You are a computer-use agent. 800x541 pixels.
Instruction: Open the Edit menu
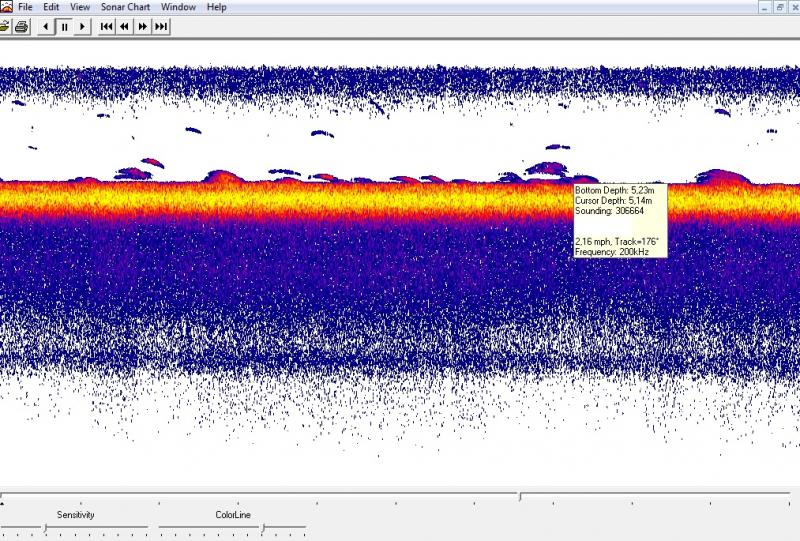tap(51, 7)
